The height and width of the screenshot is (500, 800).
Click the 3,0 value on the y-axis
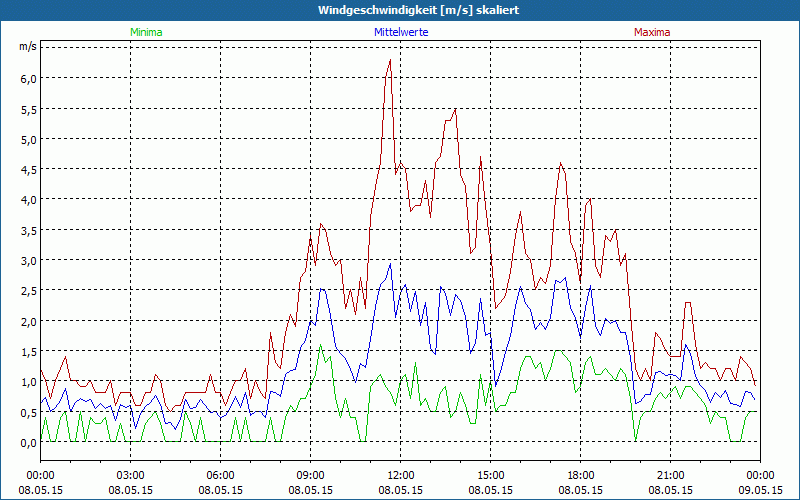[x=29, y=261]
